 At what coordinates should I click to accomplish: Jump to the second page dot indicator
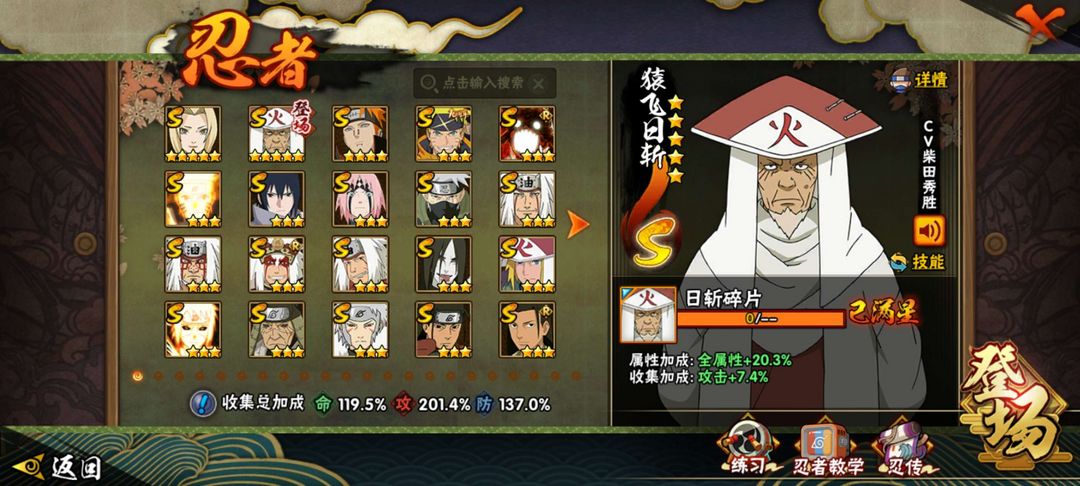pyautogui.click(x=158, y=376)
